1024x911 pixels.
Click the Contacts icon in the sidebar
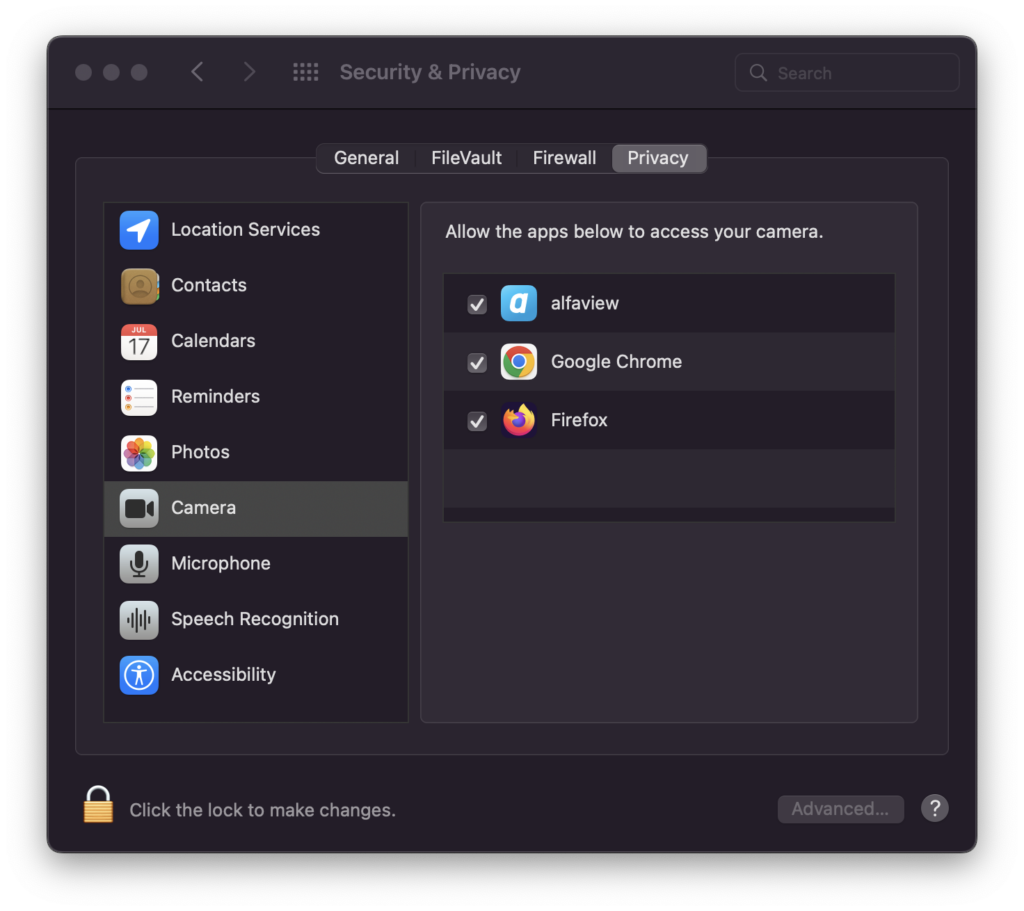point(138,285)
